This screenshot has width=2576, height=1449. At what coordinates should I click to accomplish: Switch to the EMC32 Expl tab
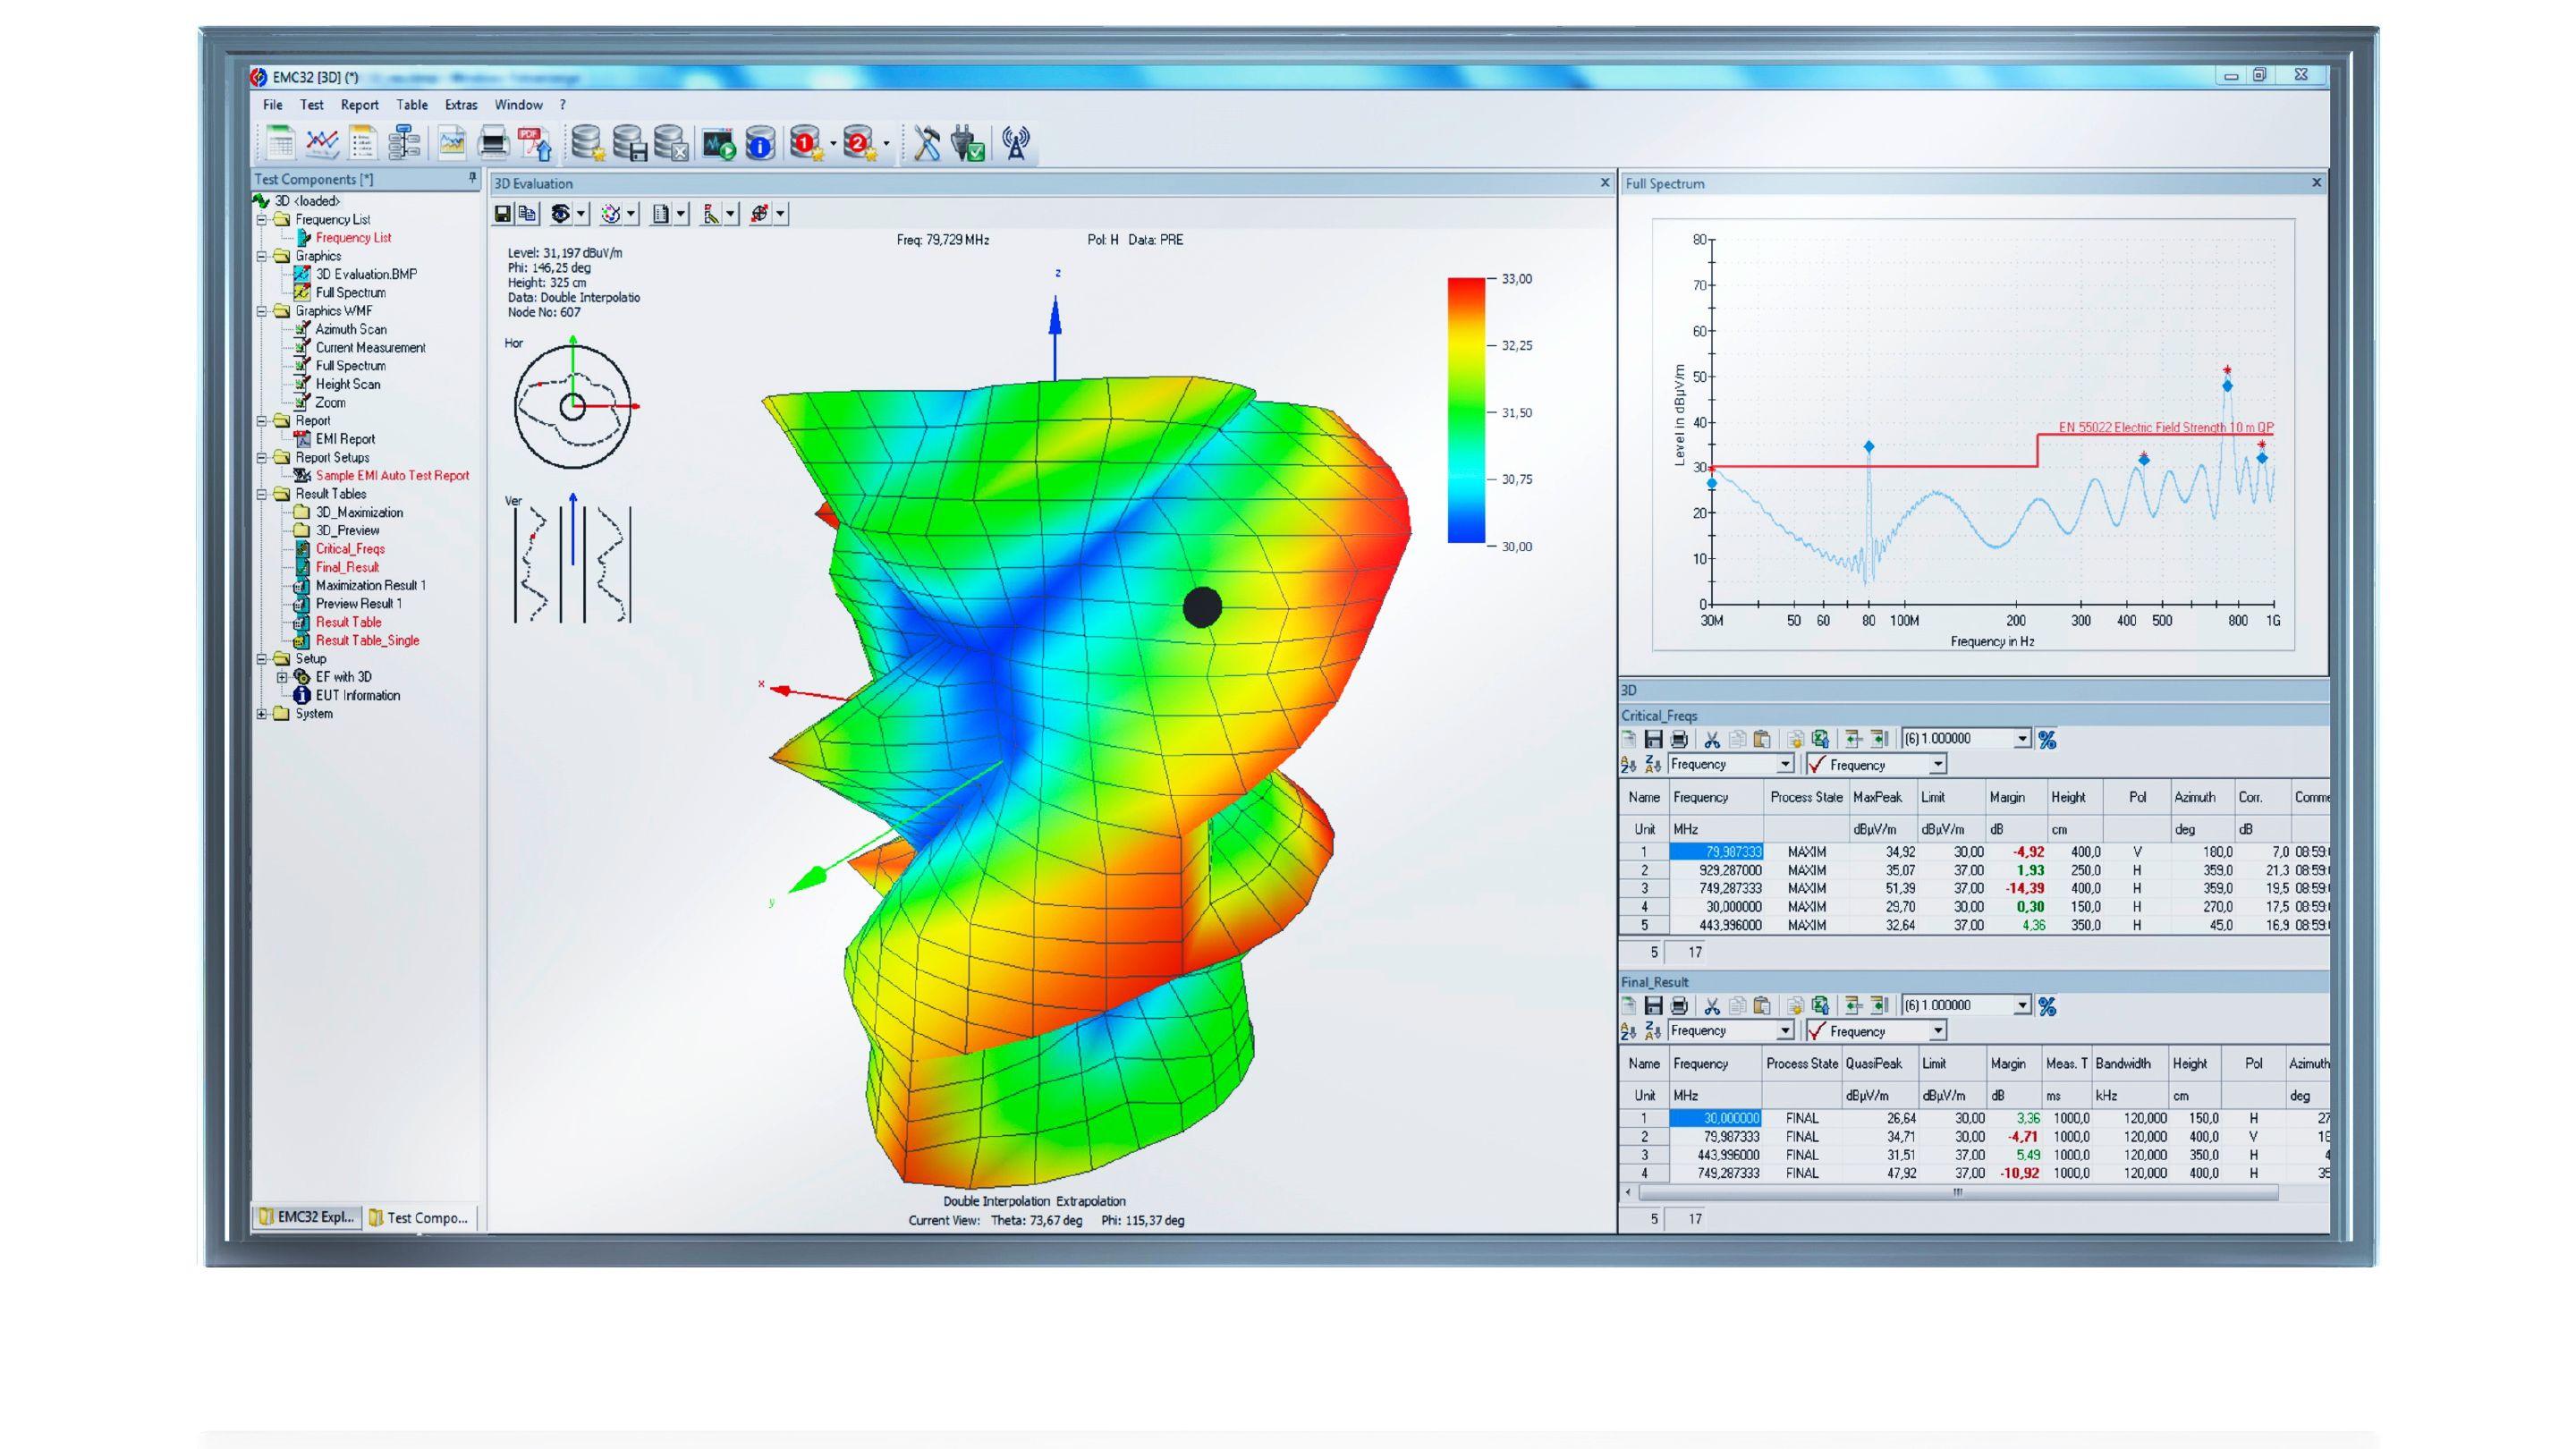tap(306, 1218)
